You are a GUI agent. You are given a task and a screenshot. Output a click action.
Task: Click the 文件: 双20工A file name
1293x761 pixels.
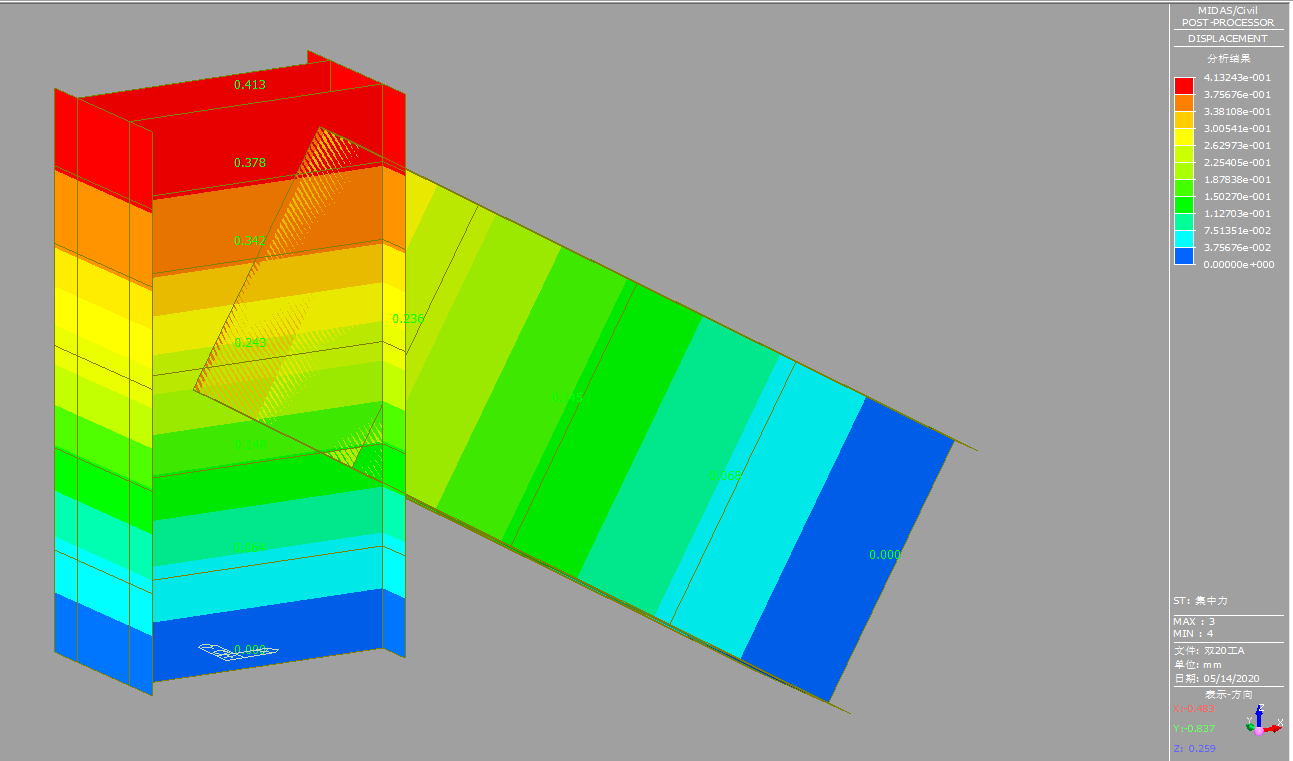pos(1208,651)
